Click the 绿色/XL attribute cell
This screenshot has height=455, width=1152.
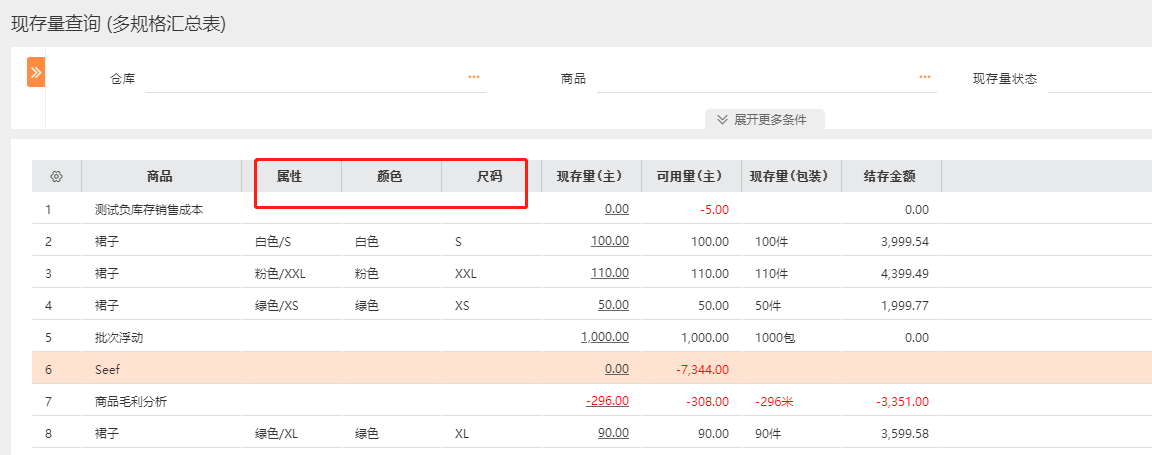(x=291, y=434)
